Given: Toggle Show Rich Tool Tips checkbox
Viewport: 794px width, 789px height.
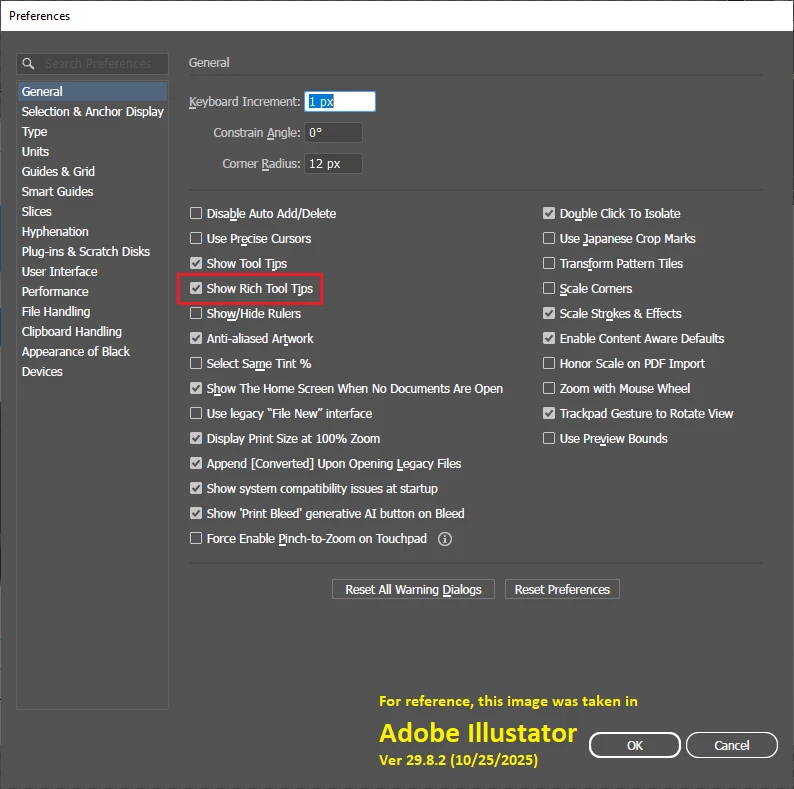Looking at the screenshot, I should [x=196, y=288].
